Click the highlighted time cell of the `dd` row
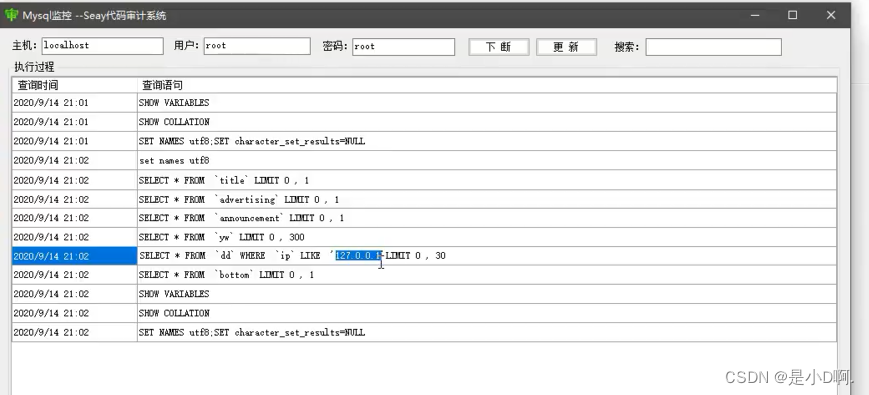Screen dimensions: 869x395 click(x=75, y=256)
